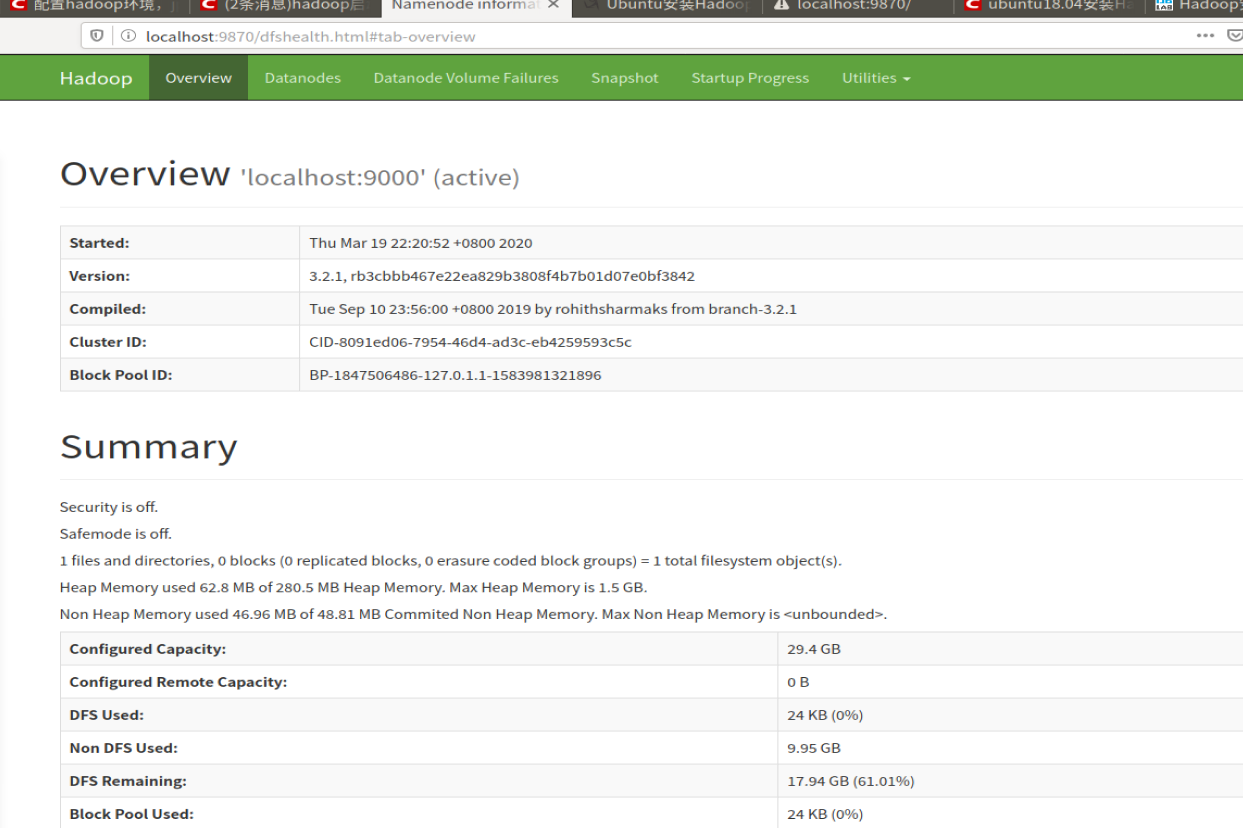Viewport: 1243px width, 828px height.
Task: Switch to the Ubuntu安装Hadoop browser tab
Action: [x=668, y=6]
